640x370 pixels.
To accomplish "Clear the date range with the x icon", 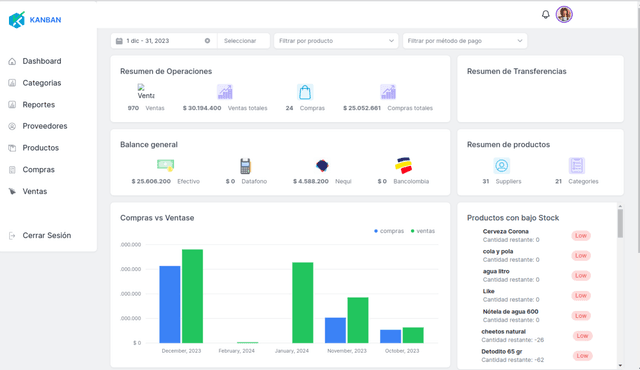I will click(x=207, y=41).
